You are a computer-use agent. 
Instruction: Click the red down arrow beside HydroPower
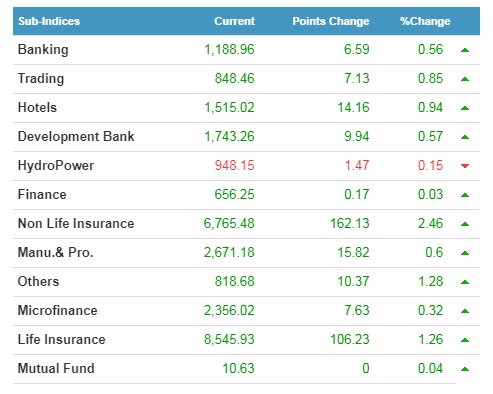pyautogui.click(x=465, y=166)
